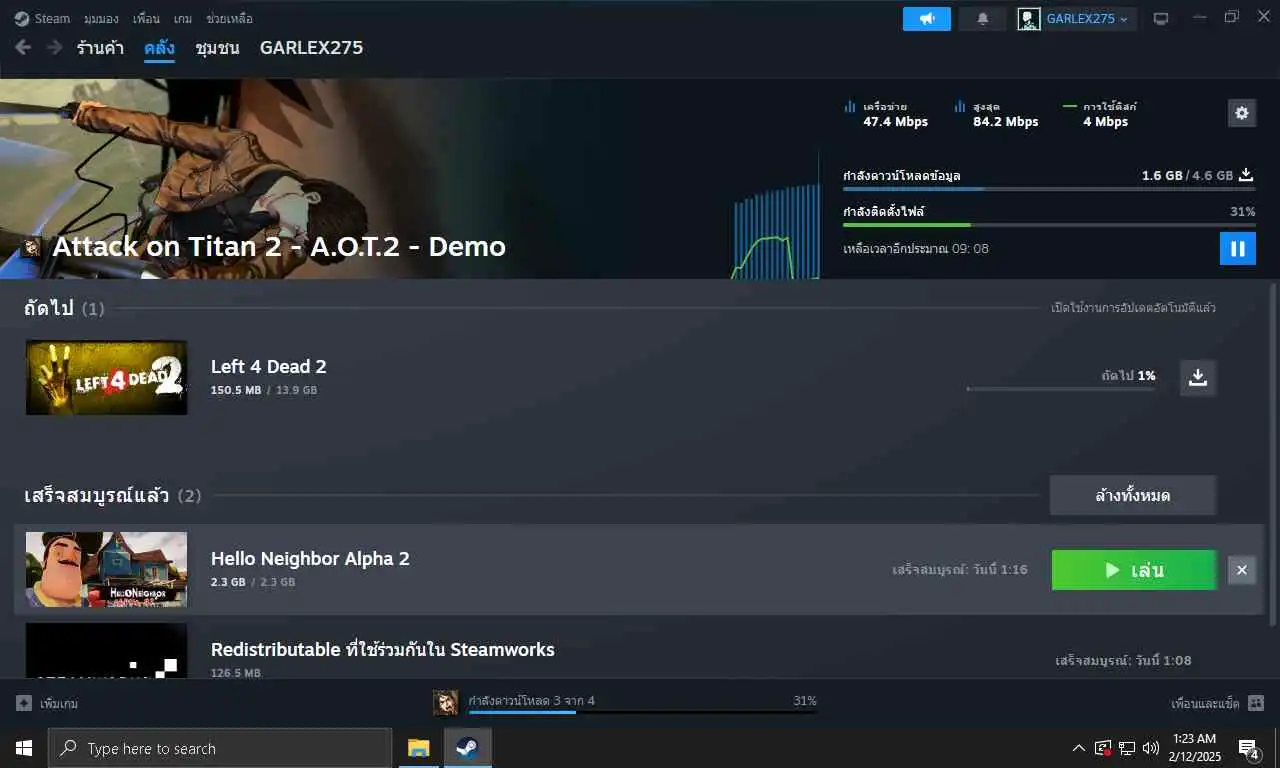Screen dimensions: 1280x768
Task: Click the Left 4 Dead 2 title
Action: [269, 366]
